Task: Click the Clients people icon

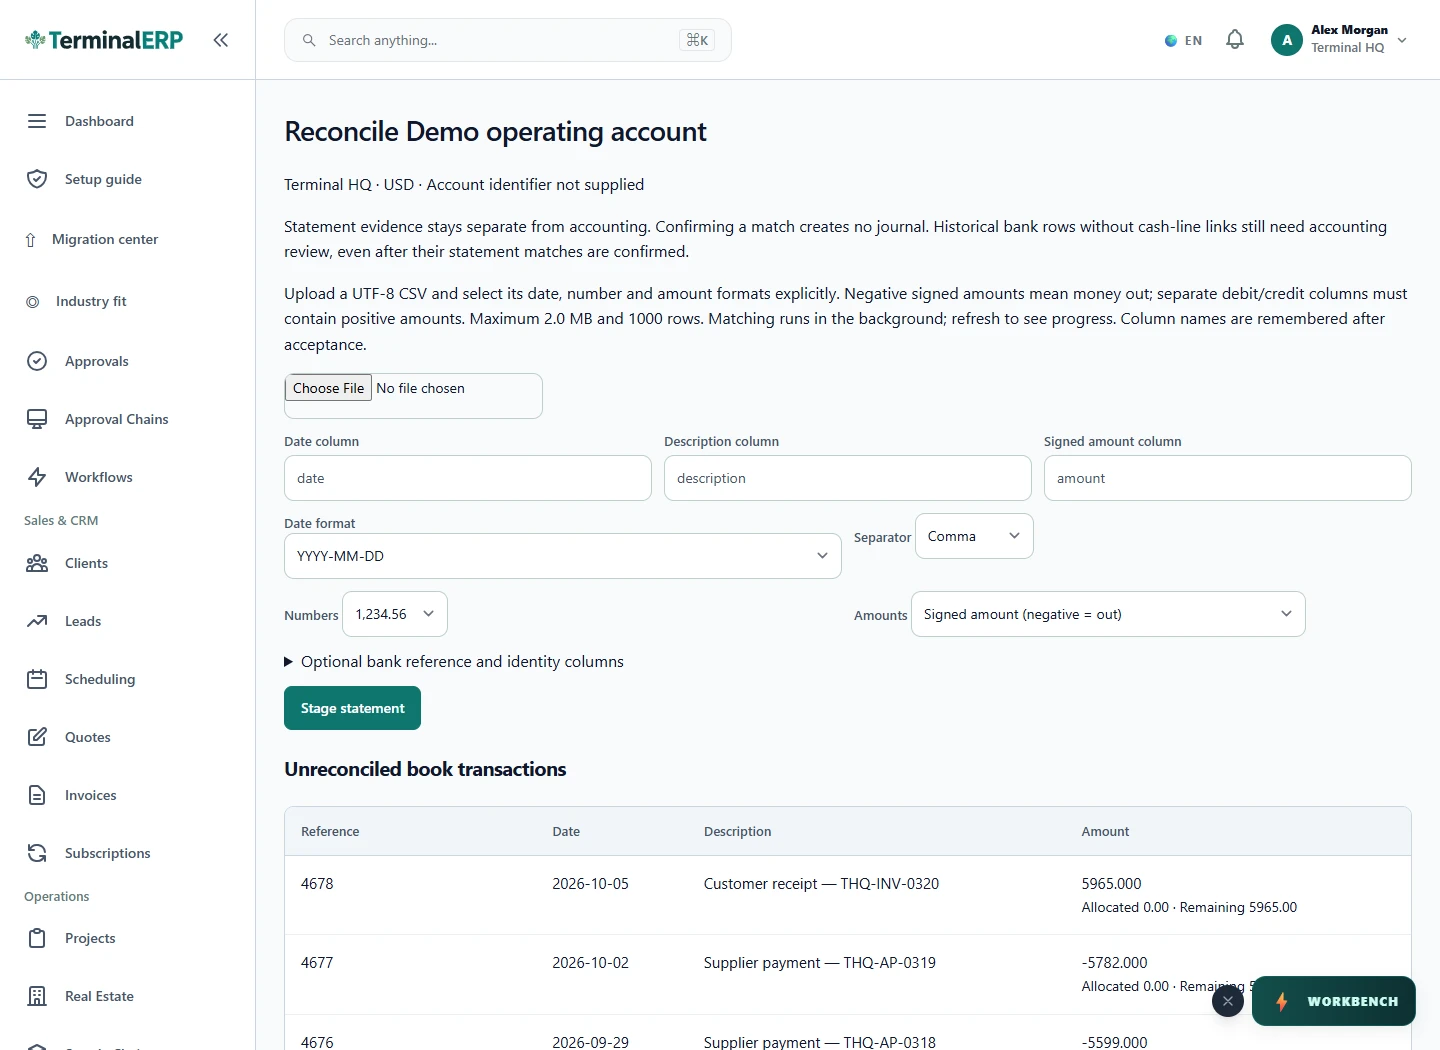Action: point(37,563)
